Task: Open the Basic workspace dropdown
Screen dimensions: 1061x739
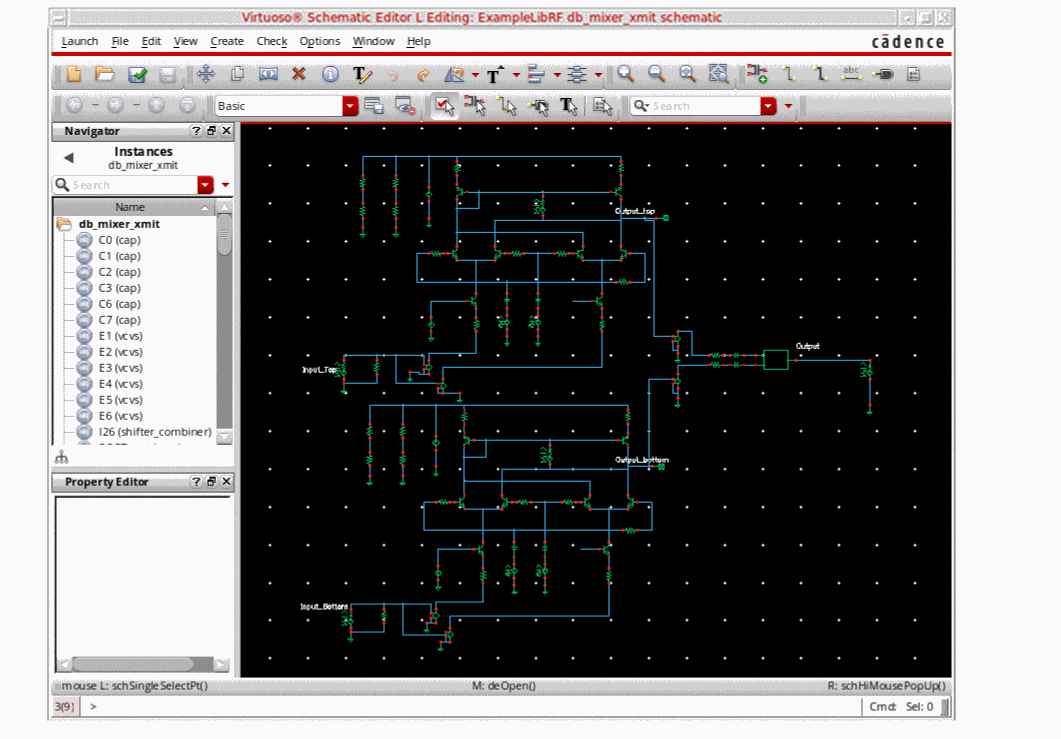Action: (x=350, y=106)
